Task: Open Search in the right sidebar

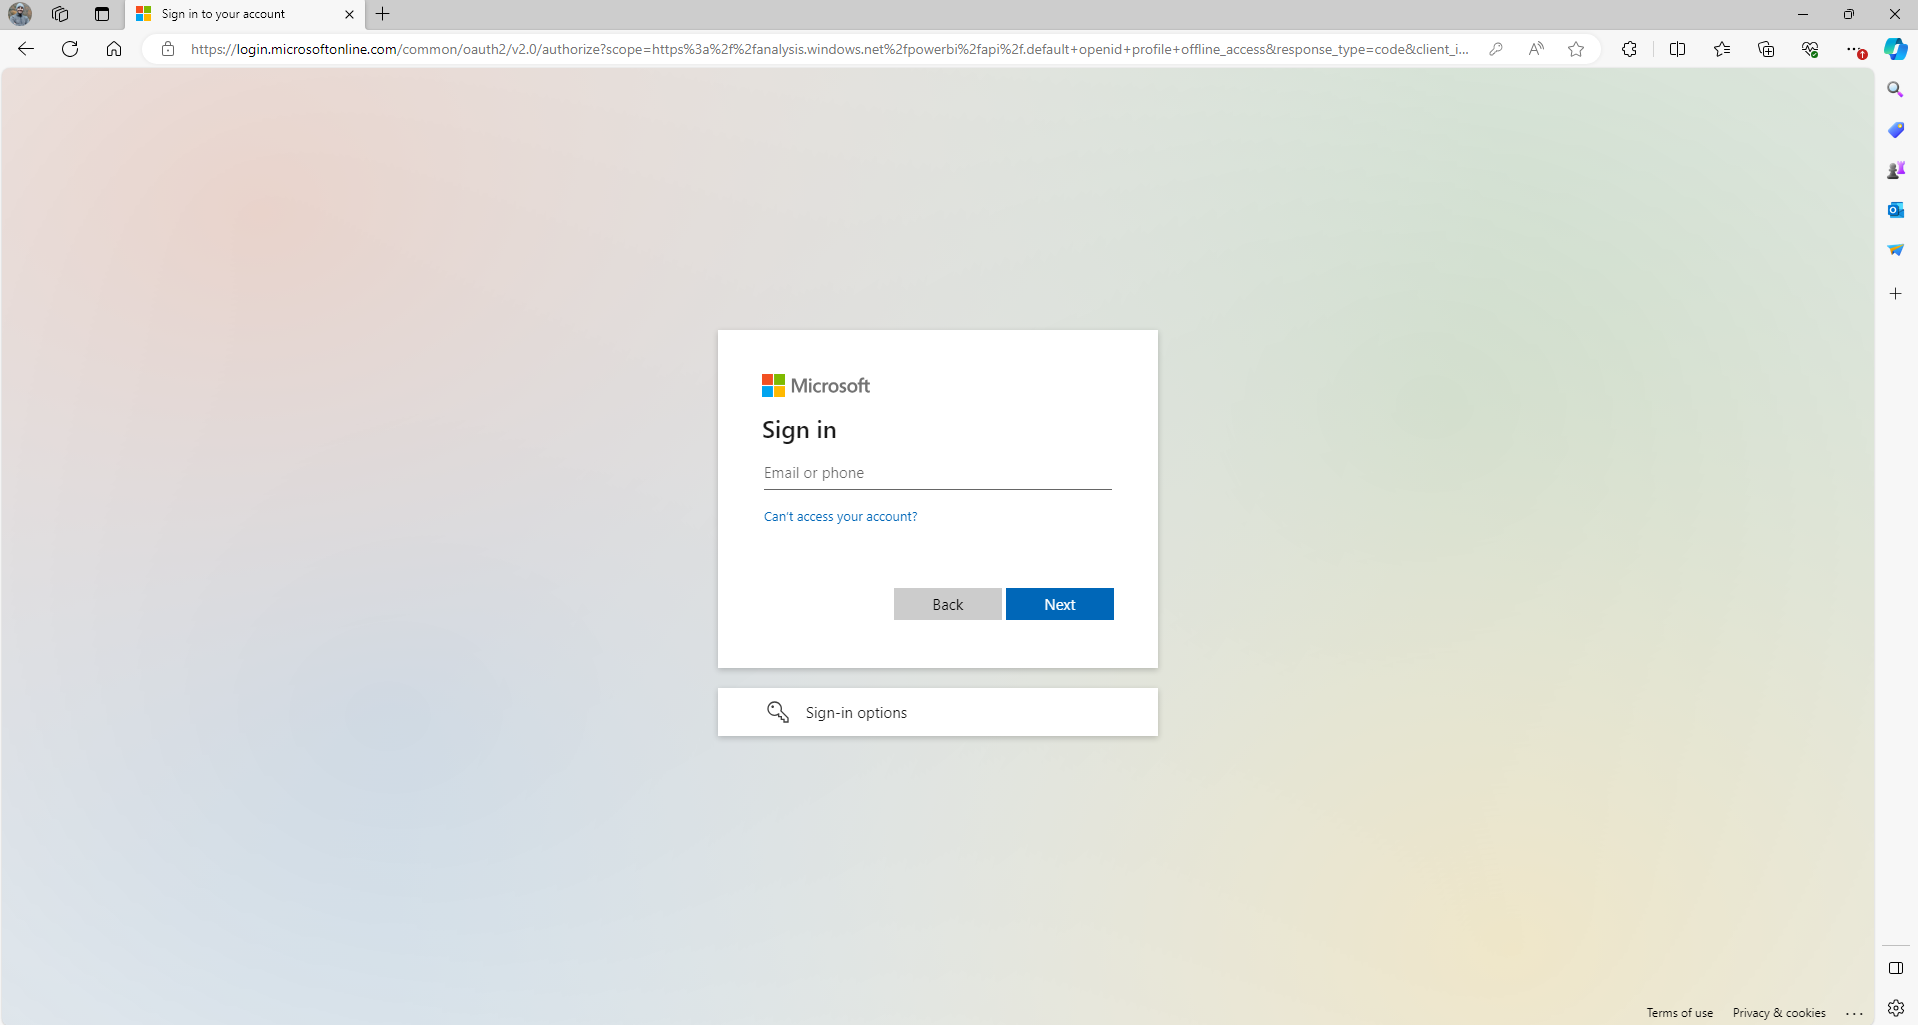Action: point(1895,89)
